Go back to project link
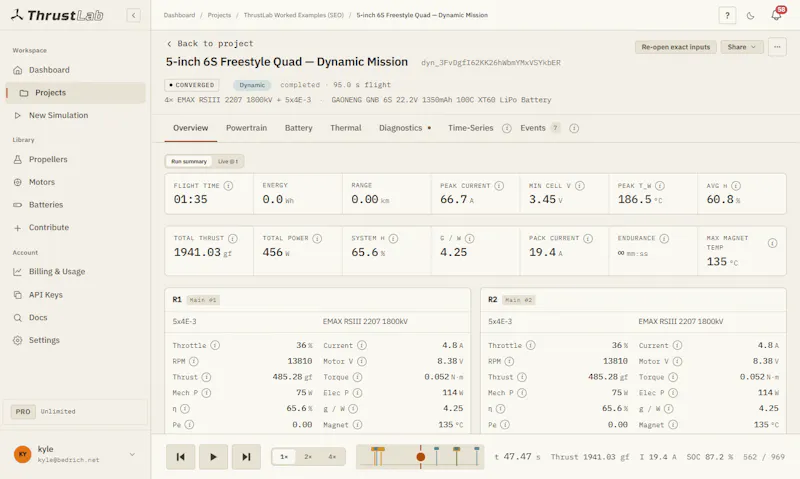The image size is (800, 479). coord(210,43)
